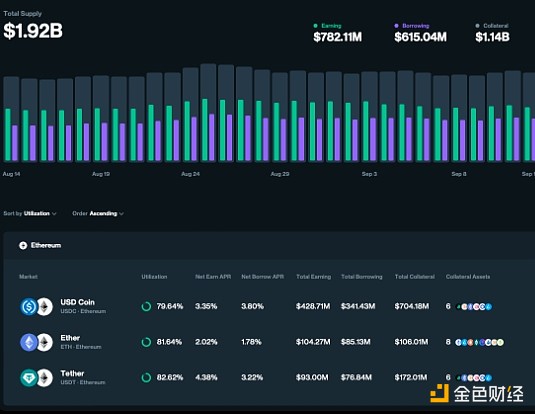Image resolution: width=535 pixels, height=414 pixels.
Task: Toggle the Collateral legend dot
Action: pos(477,26)
